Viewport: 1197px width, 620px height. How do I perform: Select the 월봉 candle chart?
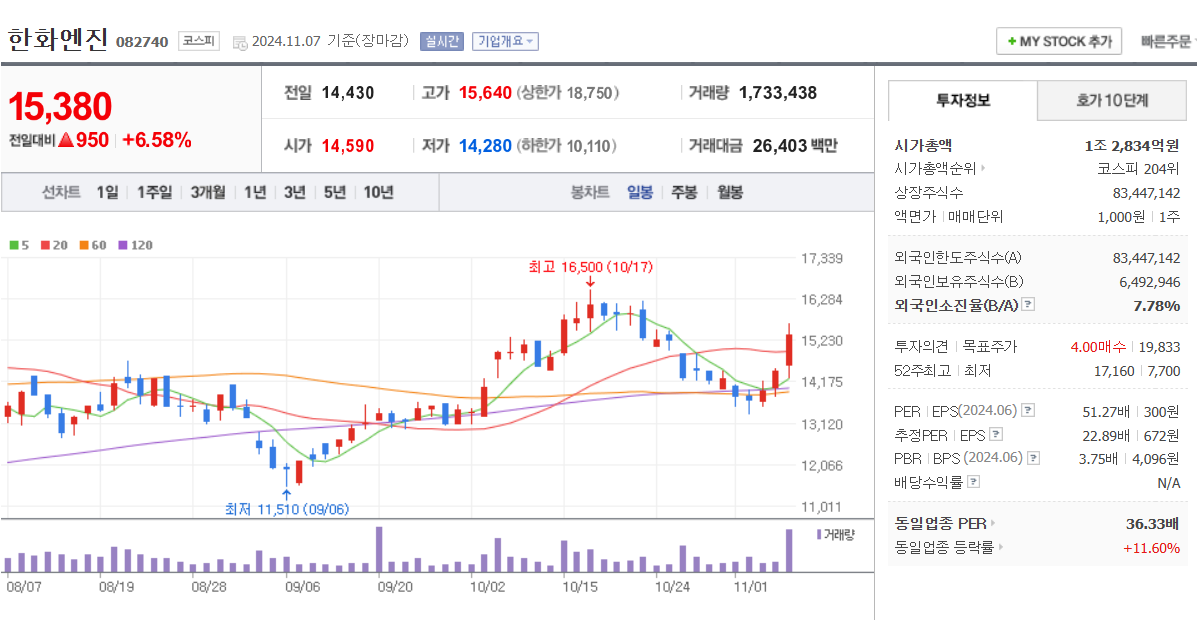730,192
